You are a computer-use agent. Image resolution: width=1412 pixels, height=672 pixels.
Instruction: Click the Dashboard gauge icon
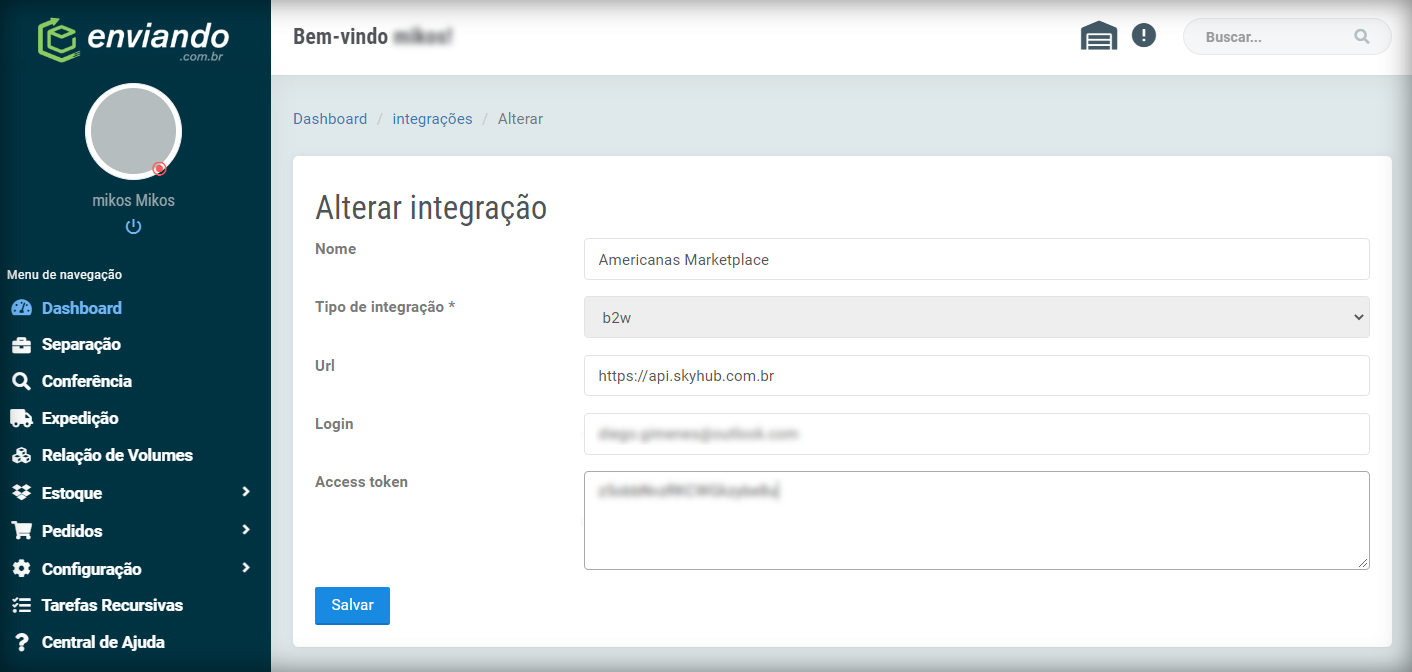(x=22, y=308)
